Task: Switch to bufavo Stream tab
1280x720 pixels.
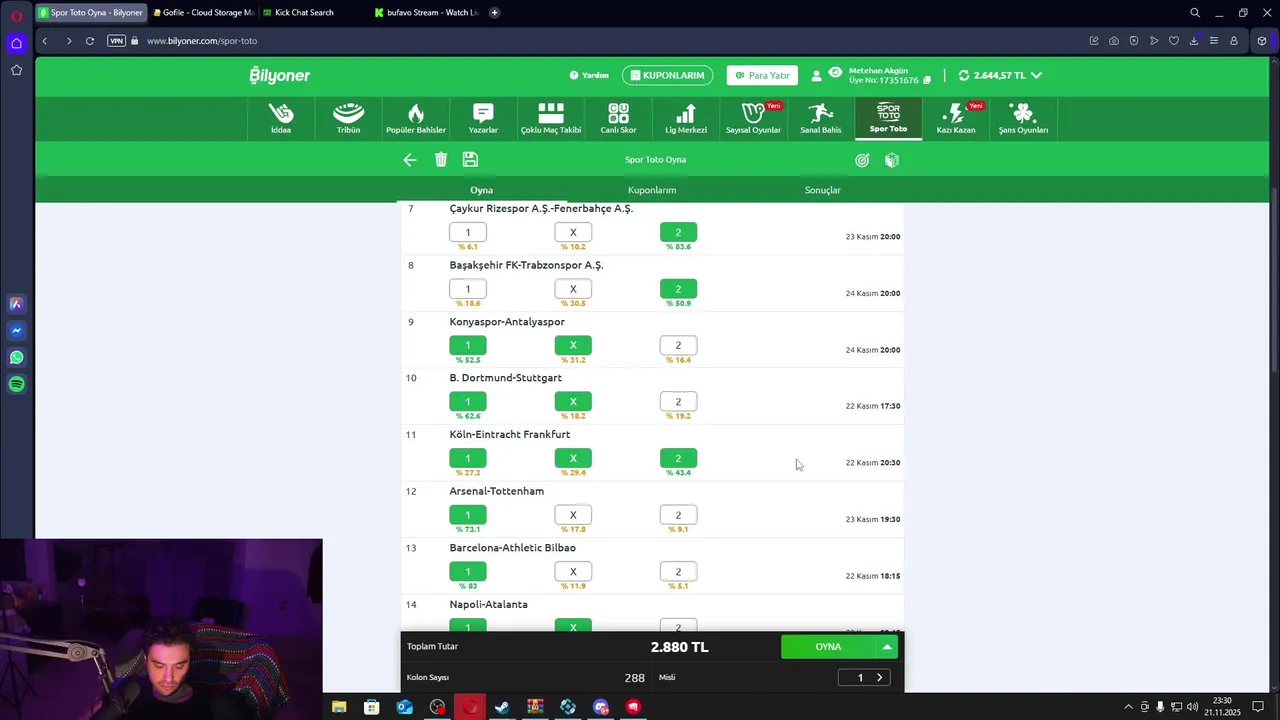Action: [425, 13]
